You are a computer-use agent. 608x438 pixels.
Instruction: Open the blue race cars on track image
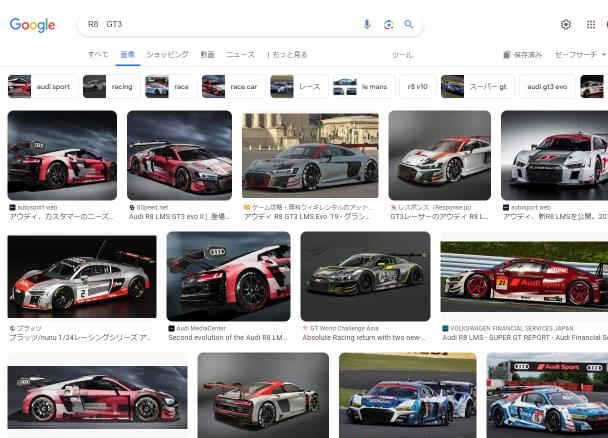pos(408,395)
